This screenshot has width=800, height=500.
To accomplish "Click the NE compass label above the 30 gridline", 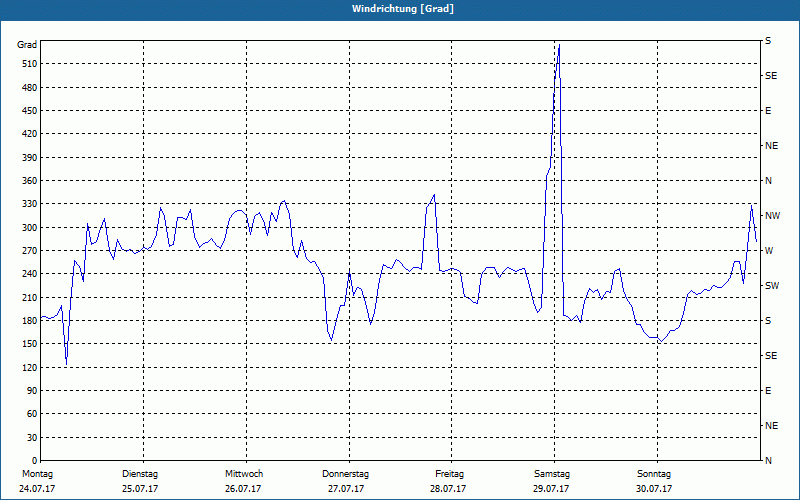I will tap(771, 426).
